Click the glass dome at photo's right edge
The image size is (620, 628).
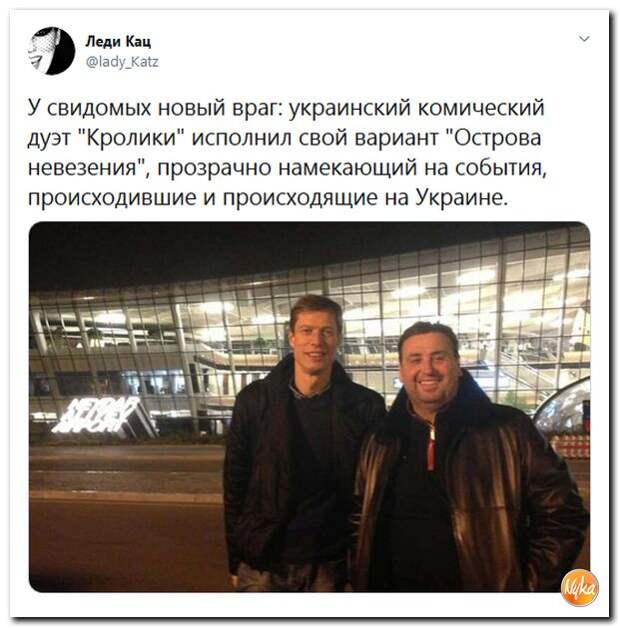coord(563,407)
